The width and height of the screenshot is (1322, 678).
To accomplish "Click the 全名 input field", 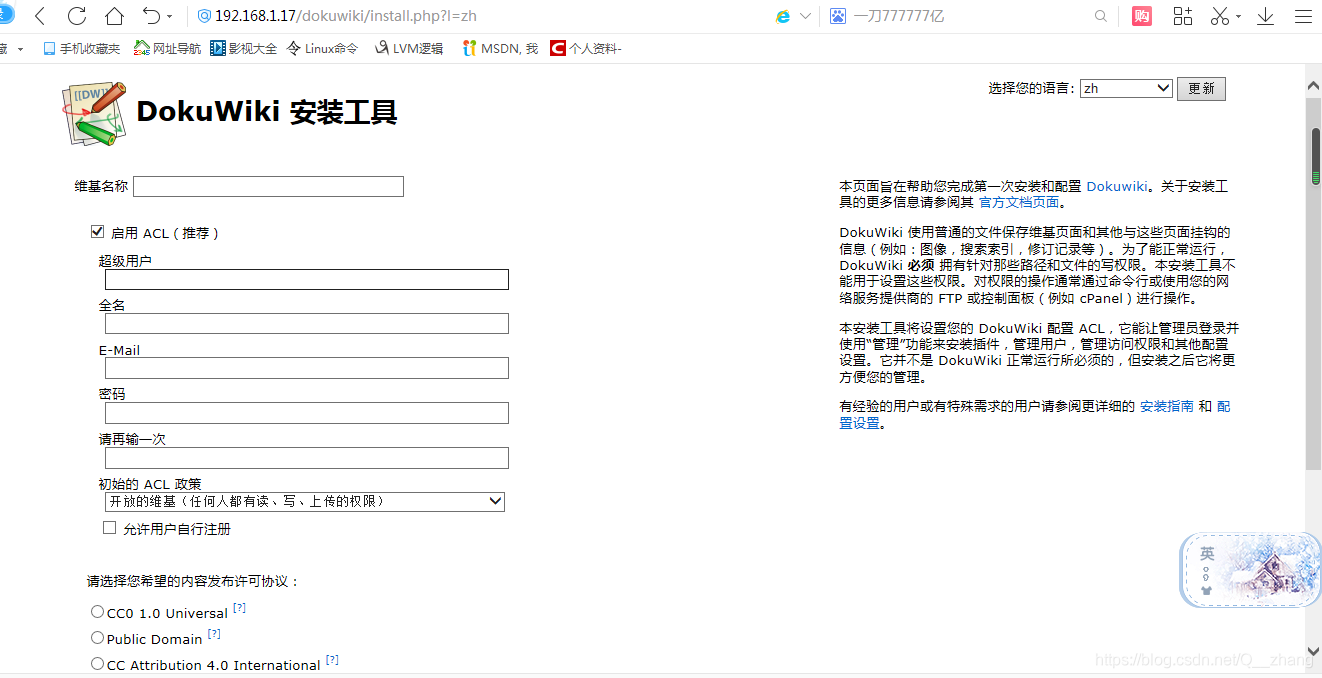I will [x=307, y=323].
